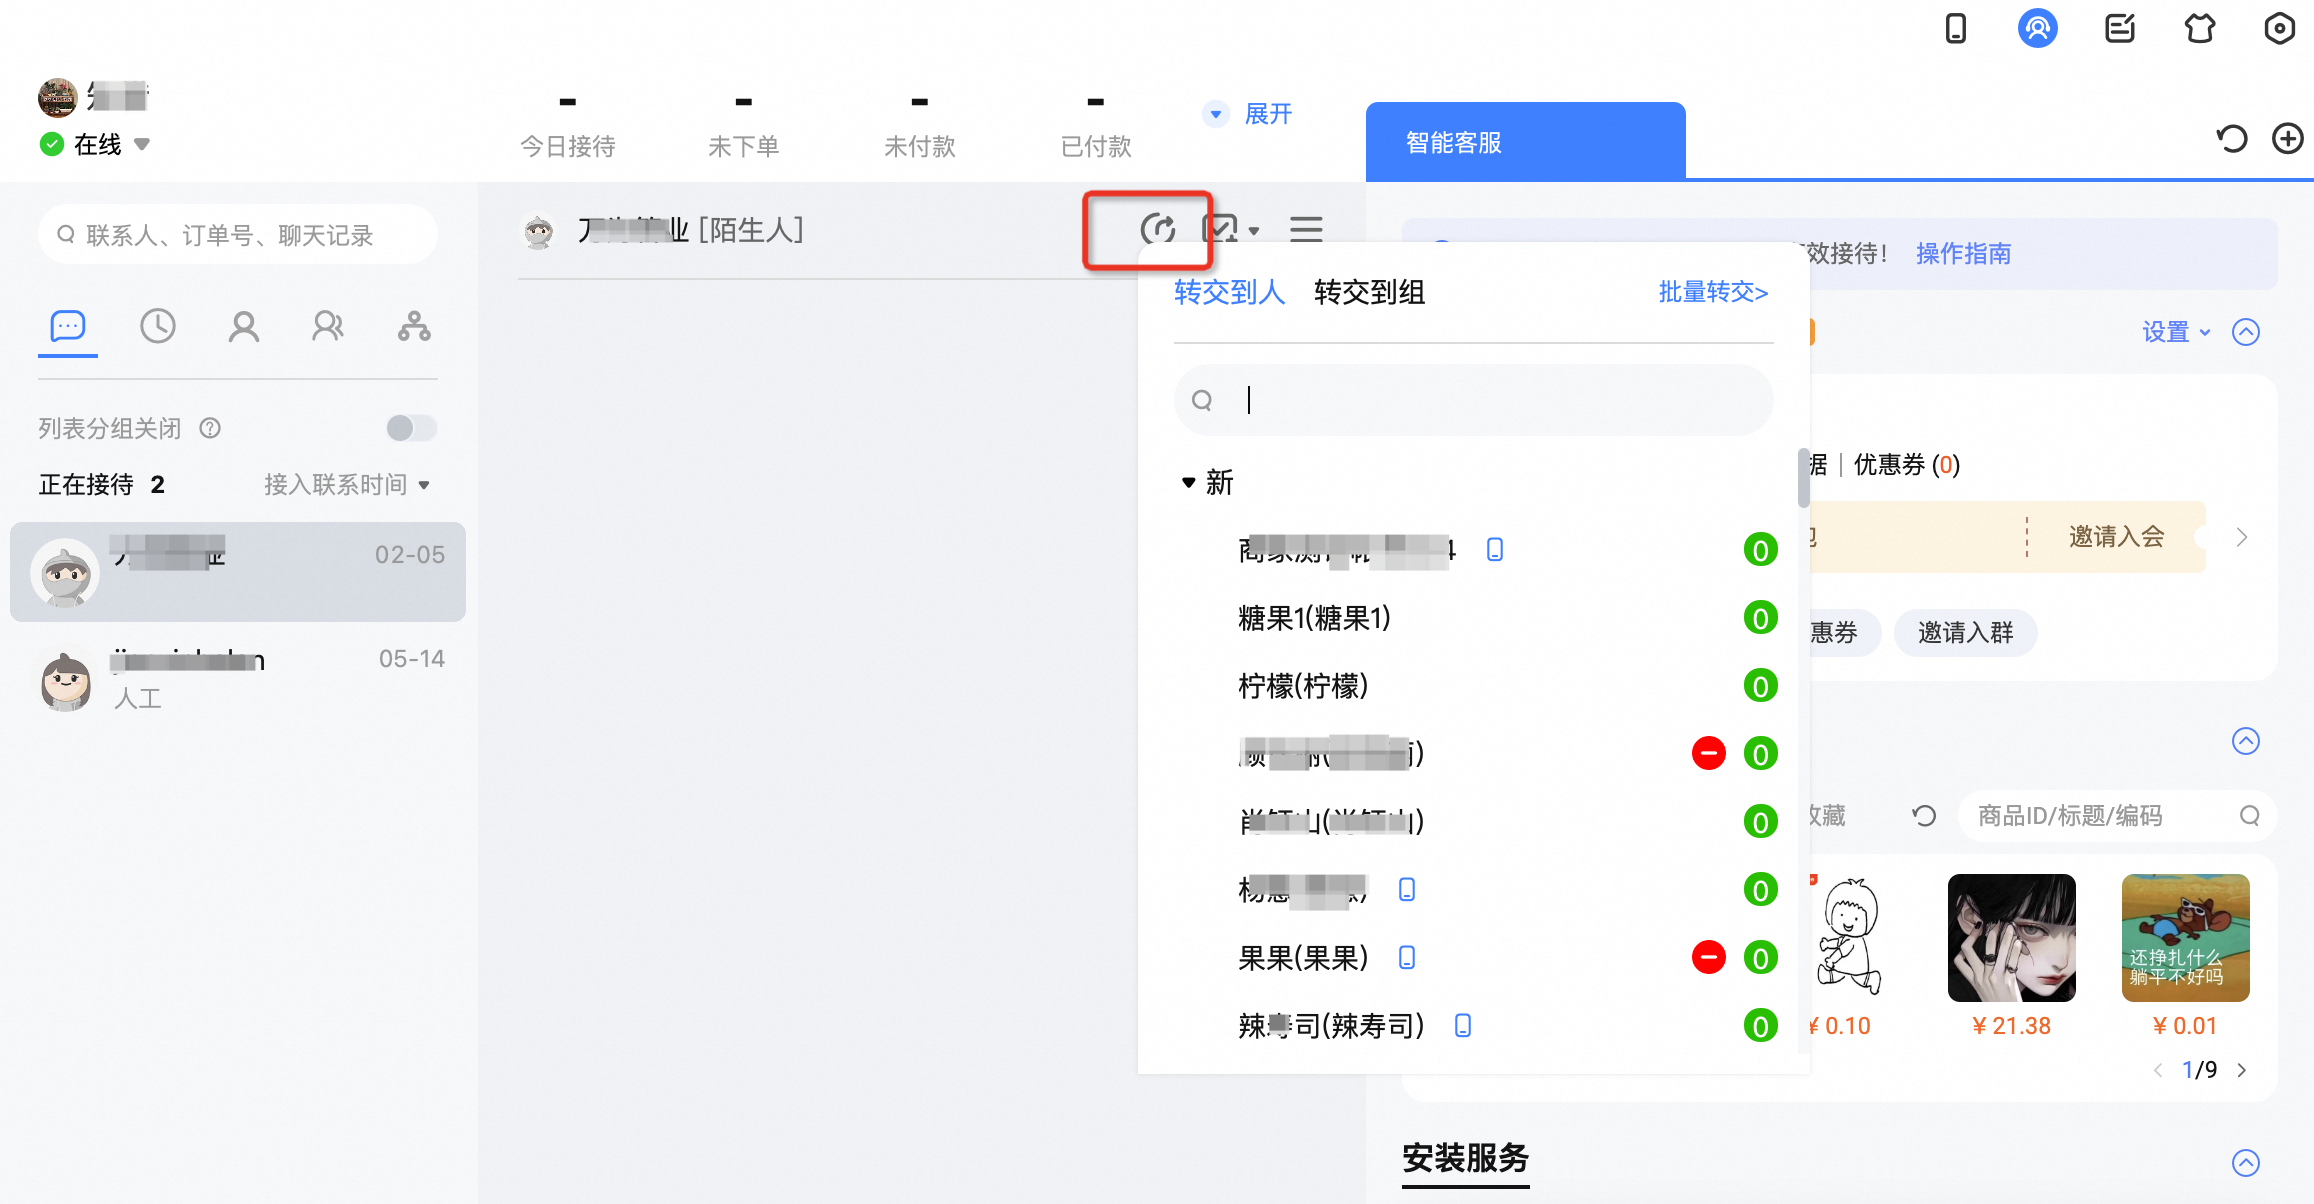This screenshot has height=1204, width=2314.
Task: Click the 已付款 statistic
Action: pos(1096,128)
